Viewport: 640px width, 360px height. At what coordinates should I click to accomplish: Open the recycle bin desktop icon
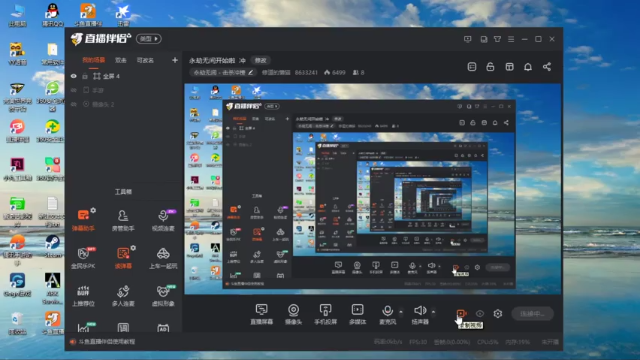(17, 323)
